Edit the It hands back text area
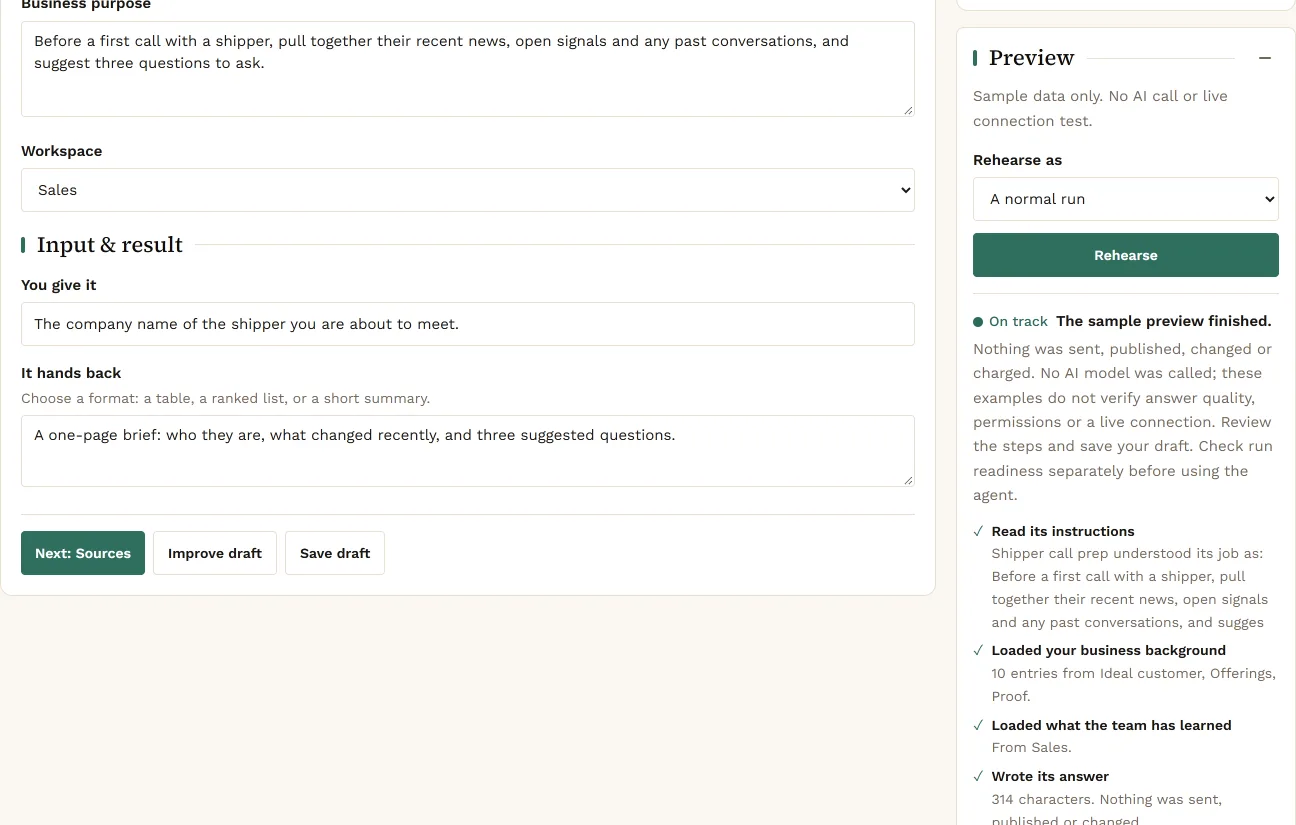This screenshot has width=1296, height=825. click(468, 451)
